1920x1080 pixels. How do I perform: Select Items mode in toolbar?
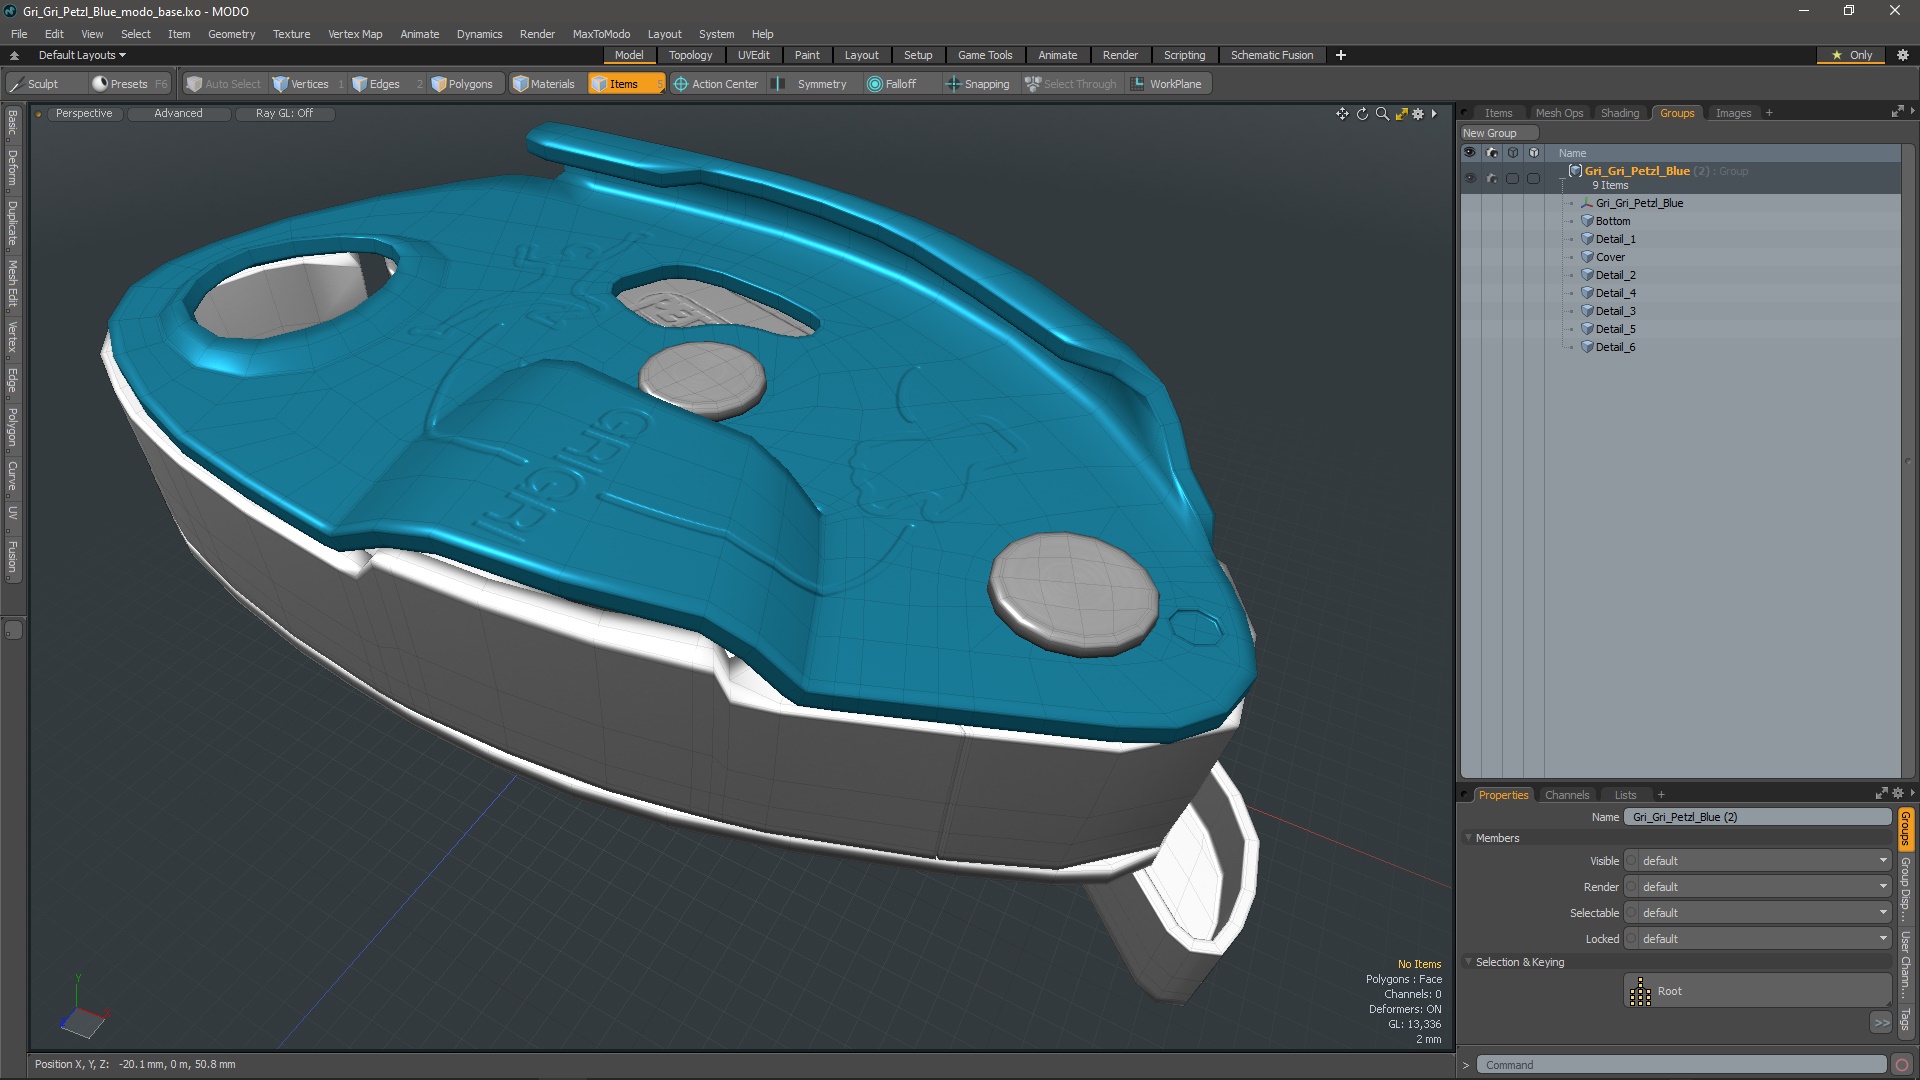[625, 84]
